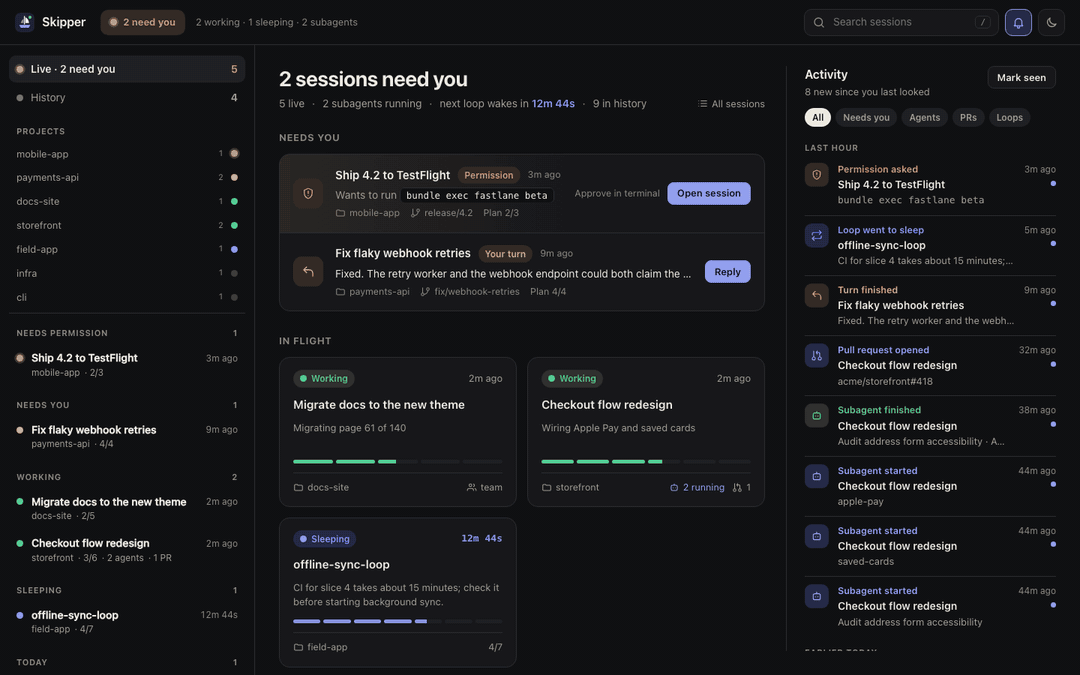Select Fix flaky webhook retries in sidebar
Image resolution: width=1080 pixels, height=675 pixels.
pyautogui.click(x=127, y=437)
